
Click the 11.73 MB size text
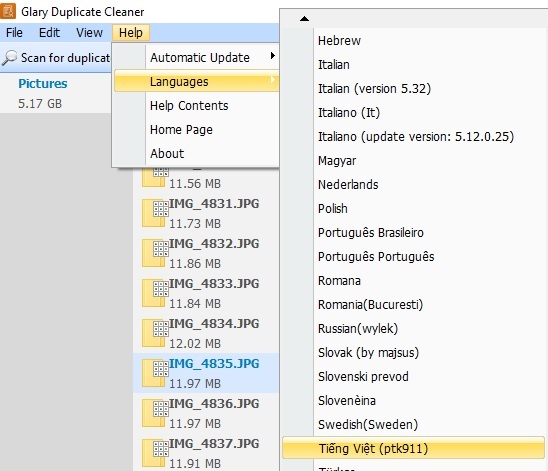(195, 224)
